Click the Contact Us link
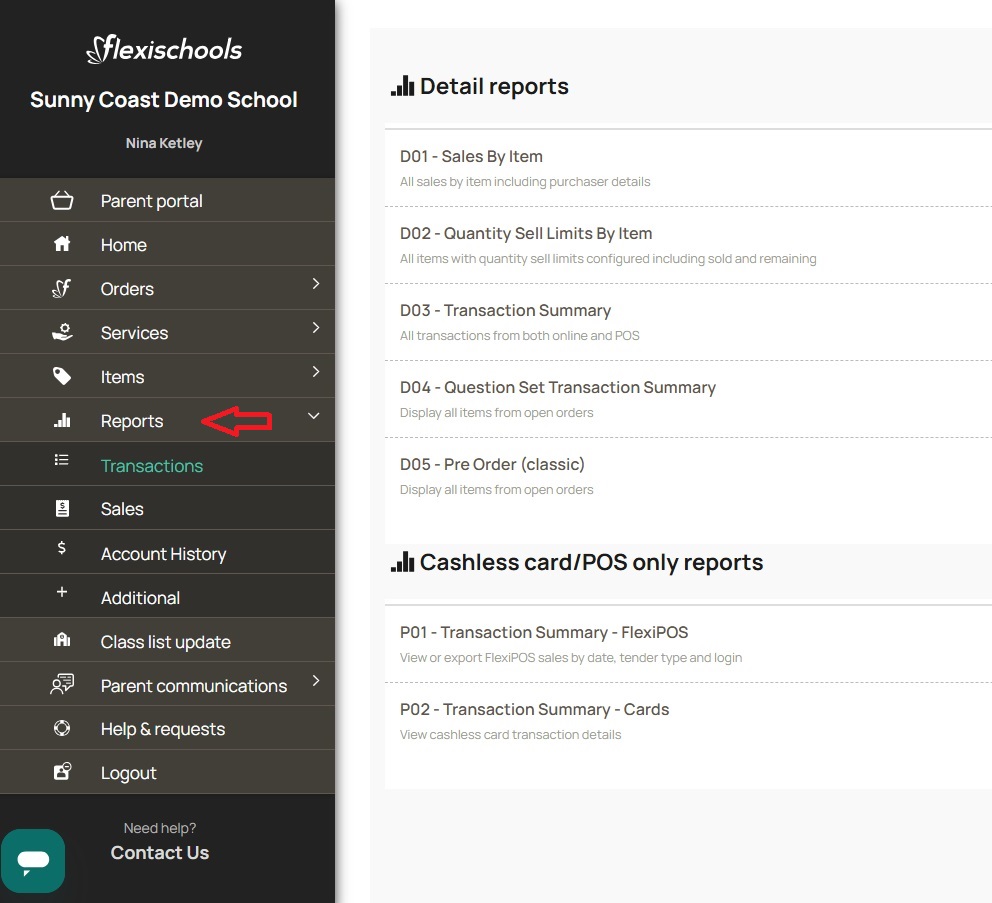Image resolution: width=992 pixels, height=903 pixels. [160, 852]
